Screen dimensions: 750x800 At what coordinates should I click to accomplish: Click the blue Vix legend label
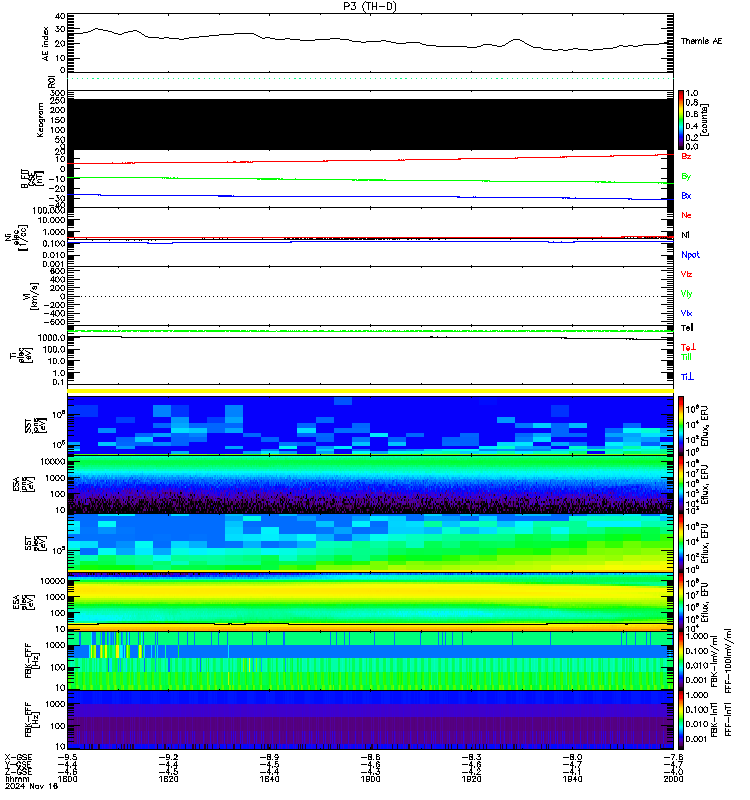[686, 313]
